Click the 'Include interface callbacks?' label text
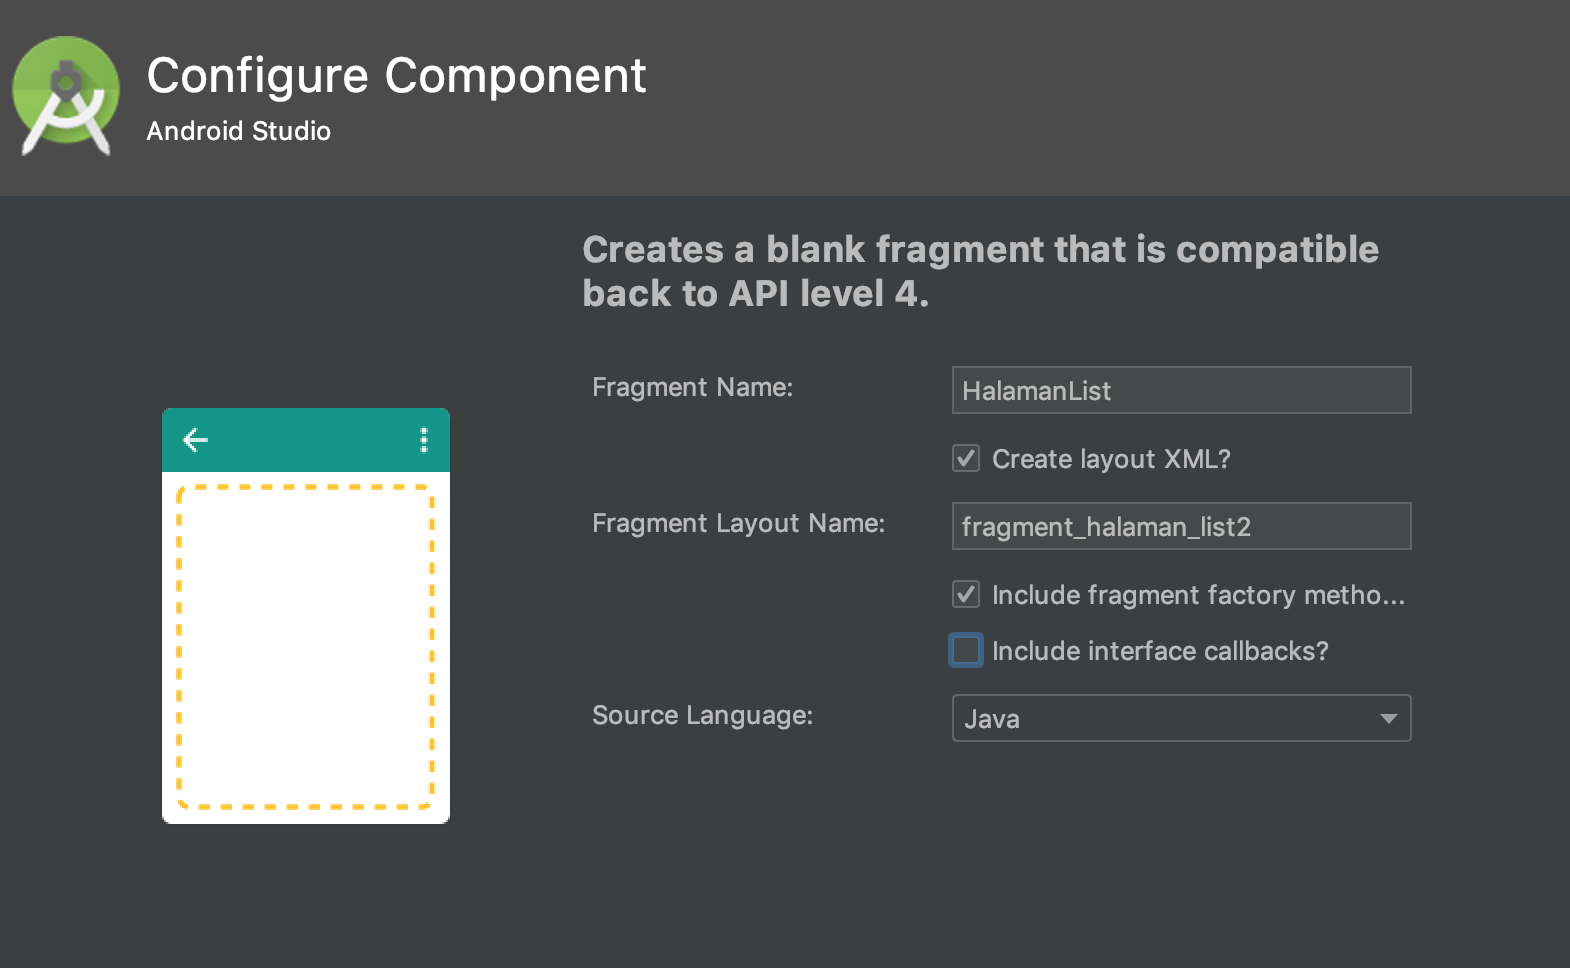Image resolution: width=1570 pixels, height=968 pixels. 1160,651
